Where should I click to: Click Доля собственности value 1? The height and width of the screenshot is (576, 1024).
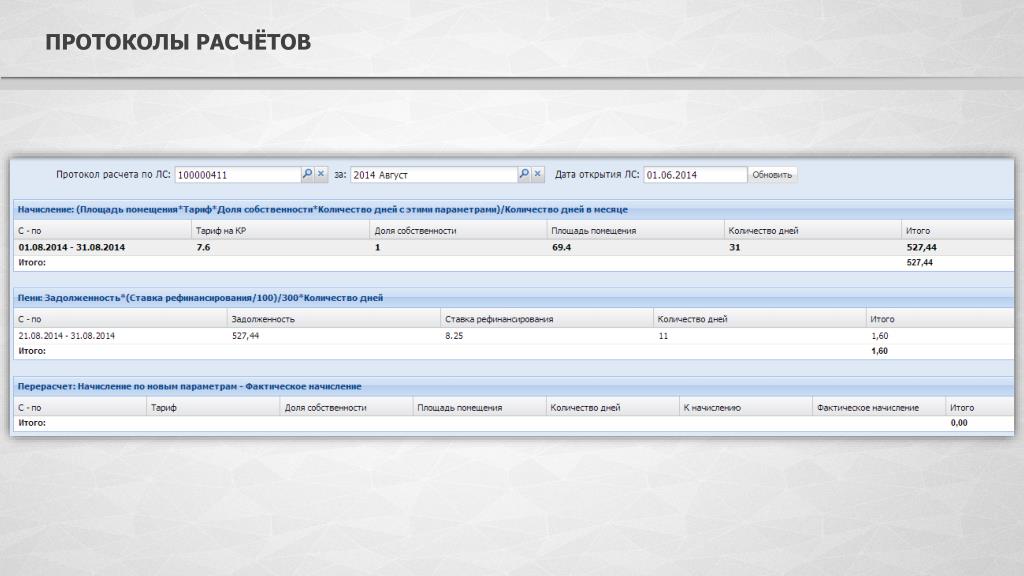(x=377, y=248)
